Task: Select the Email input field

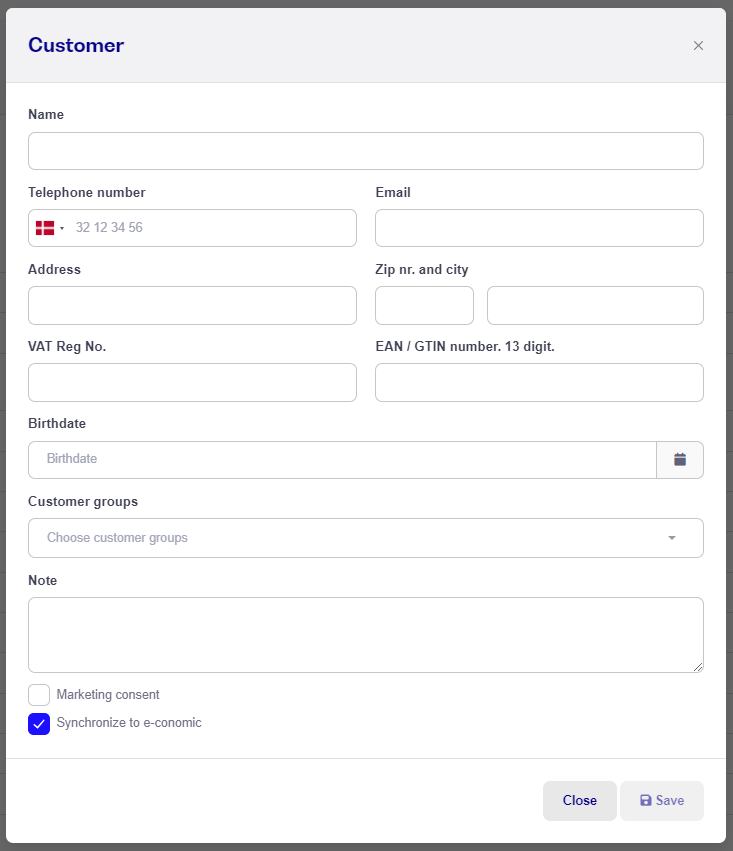Action: pyautogui.click(x=539, y=228)
